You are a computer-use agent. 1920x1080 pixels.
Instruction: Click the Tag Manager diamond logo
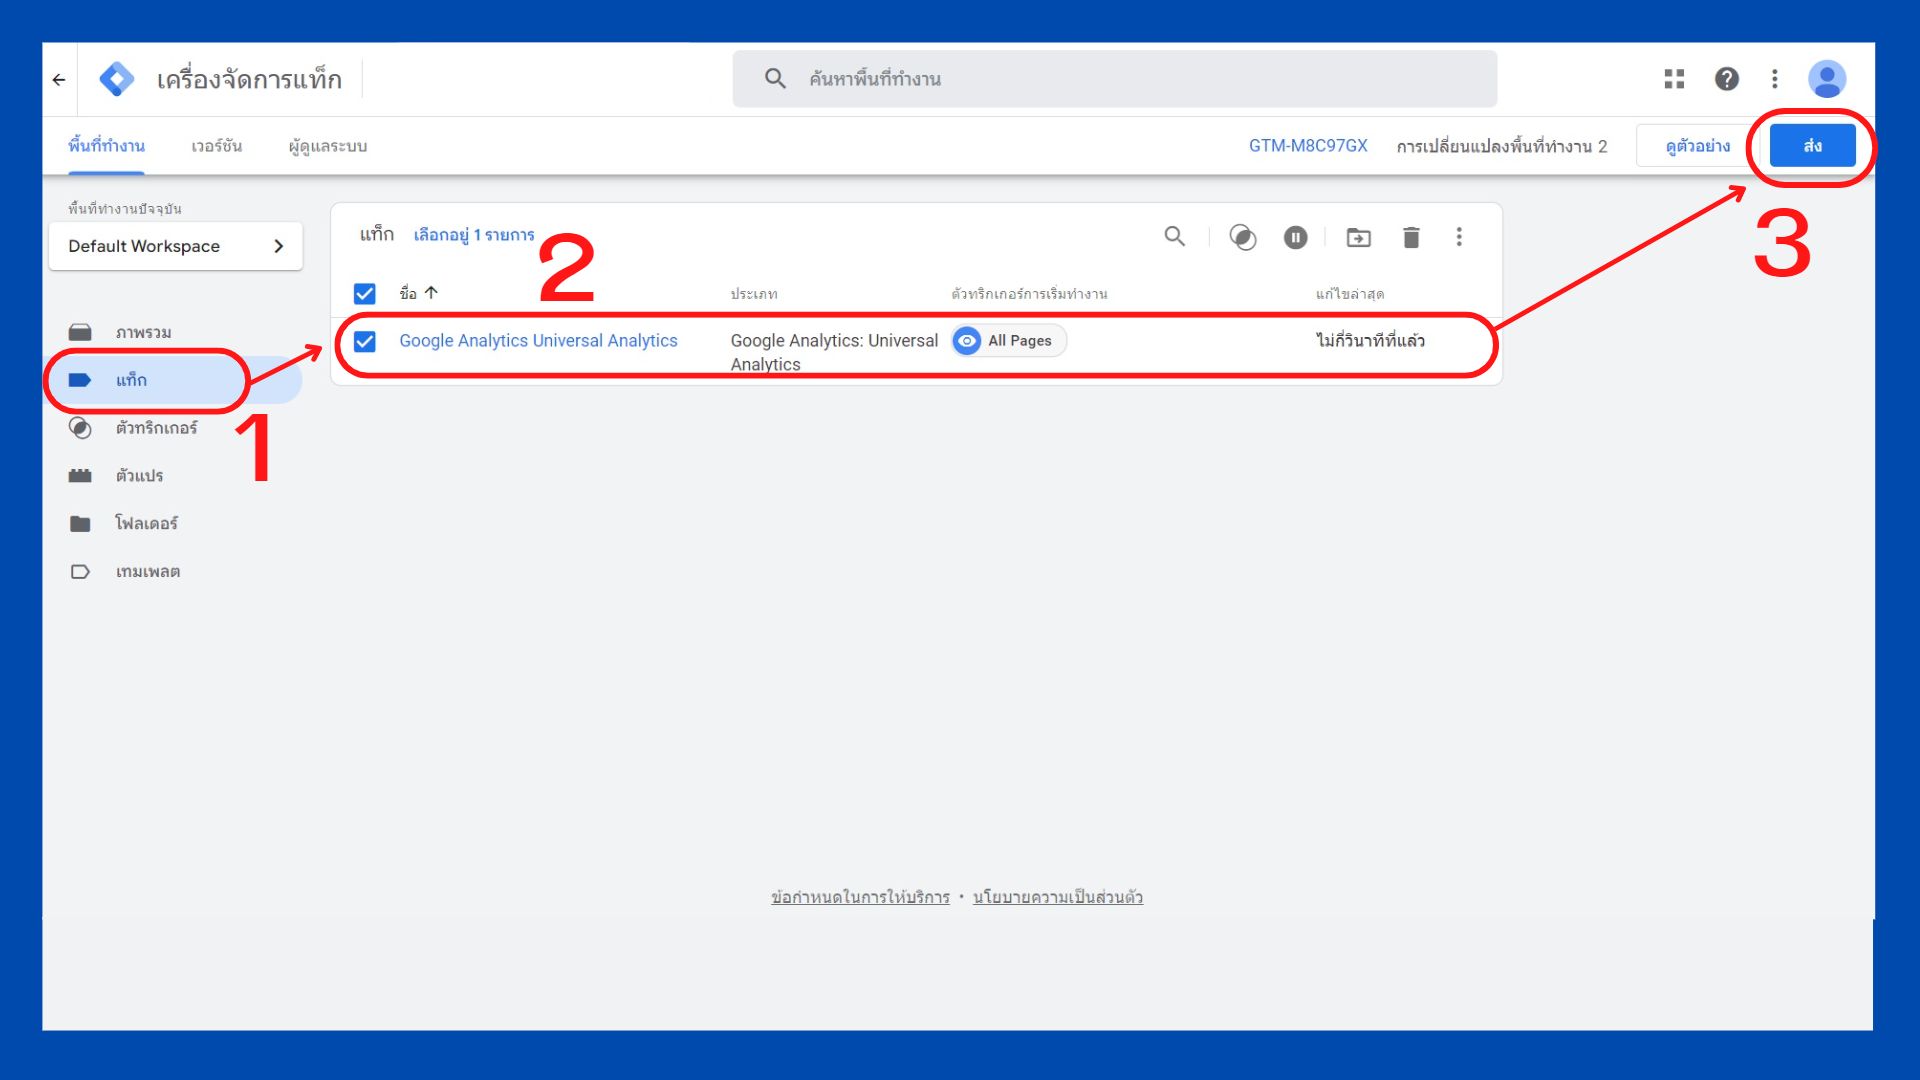click(x=117, y=79)
